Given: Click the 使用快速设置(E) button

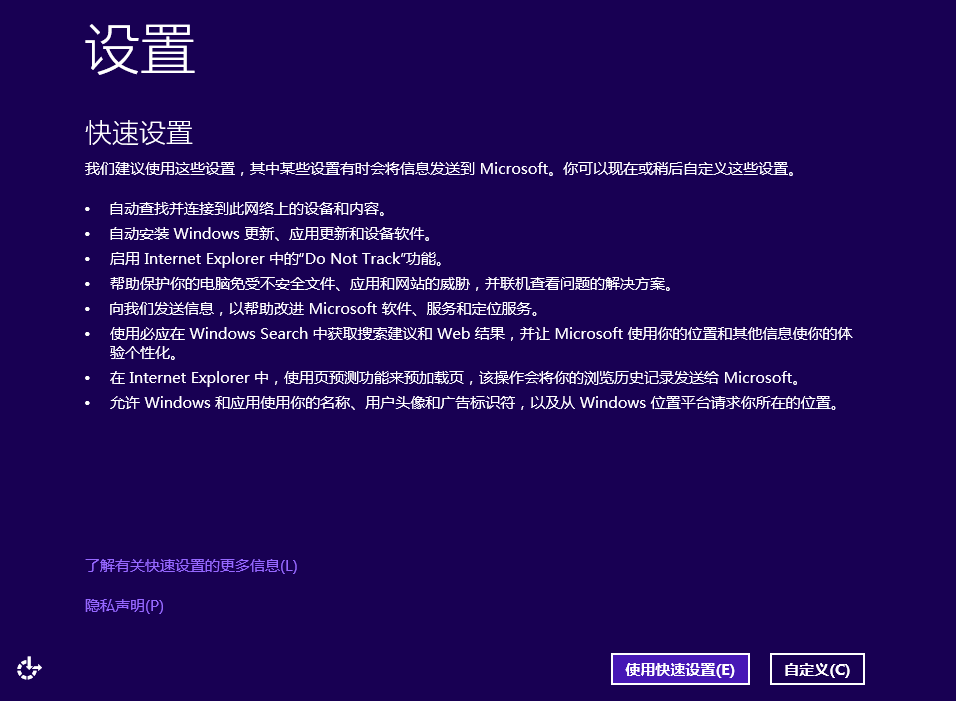Looking at the screenshot, I should [679, 670].
